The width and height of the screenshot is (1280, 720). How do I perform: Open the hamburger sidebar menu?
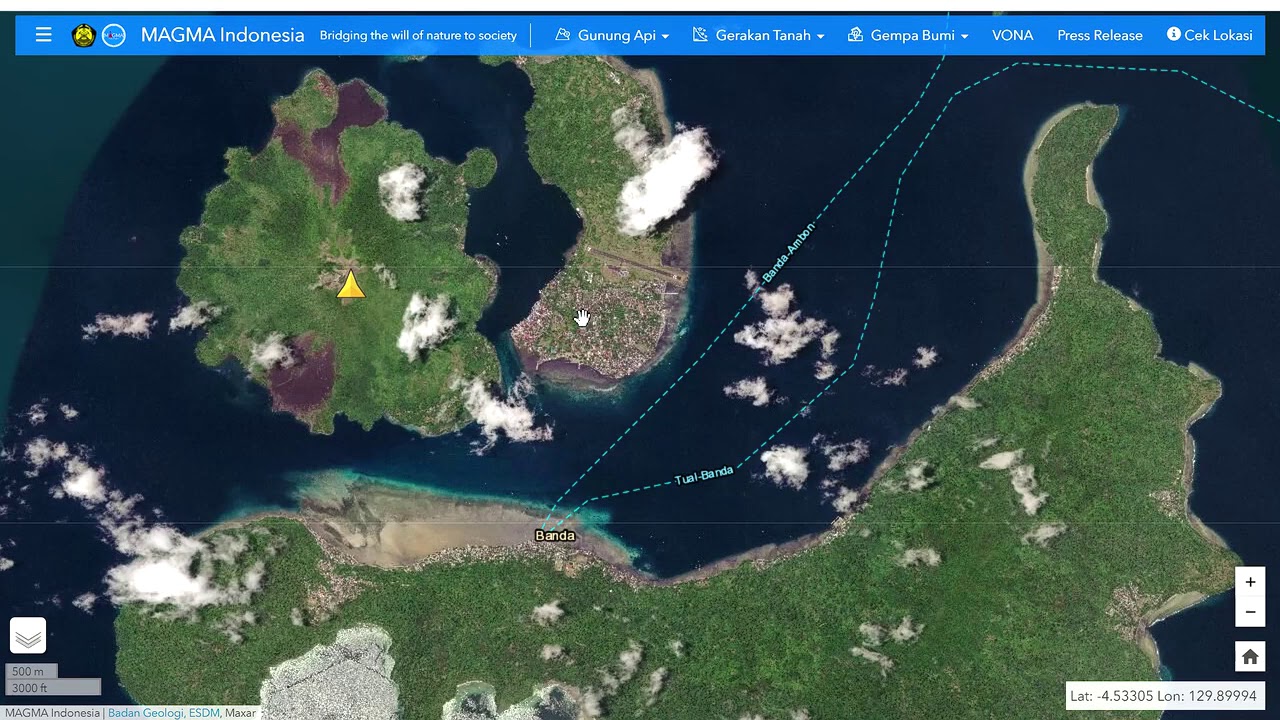click(43, 35)
